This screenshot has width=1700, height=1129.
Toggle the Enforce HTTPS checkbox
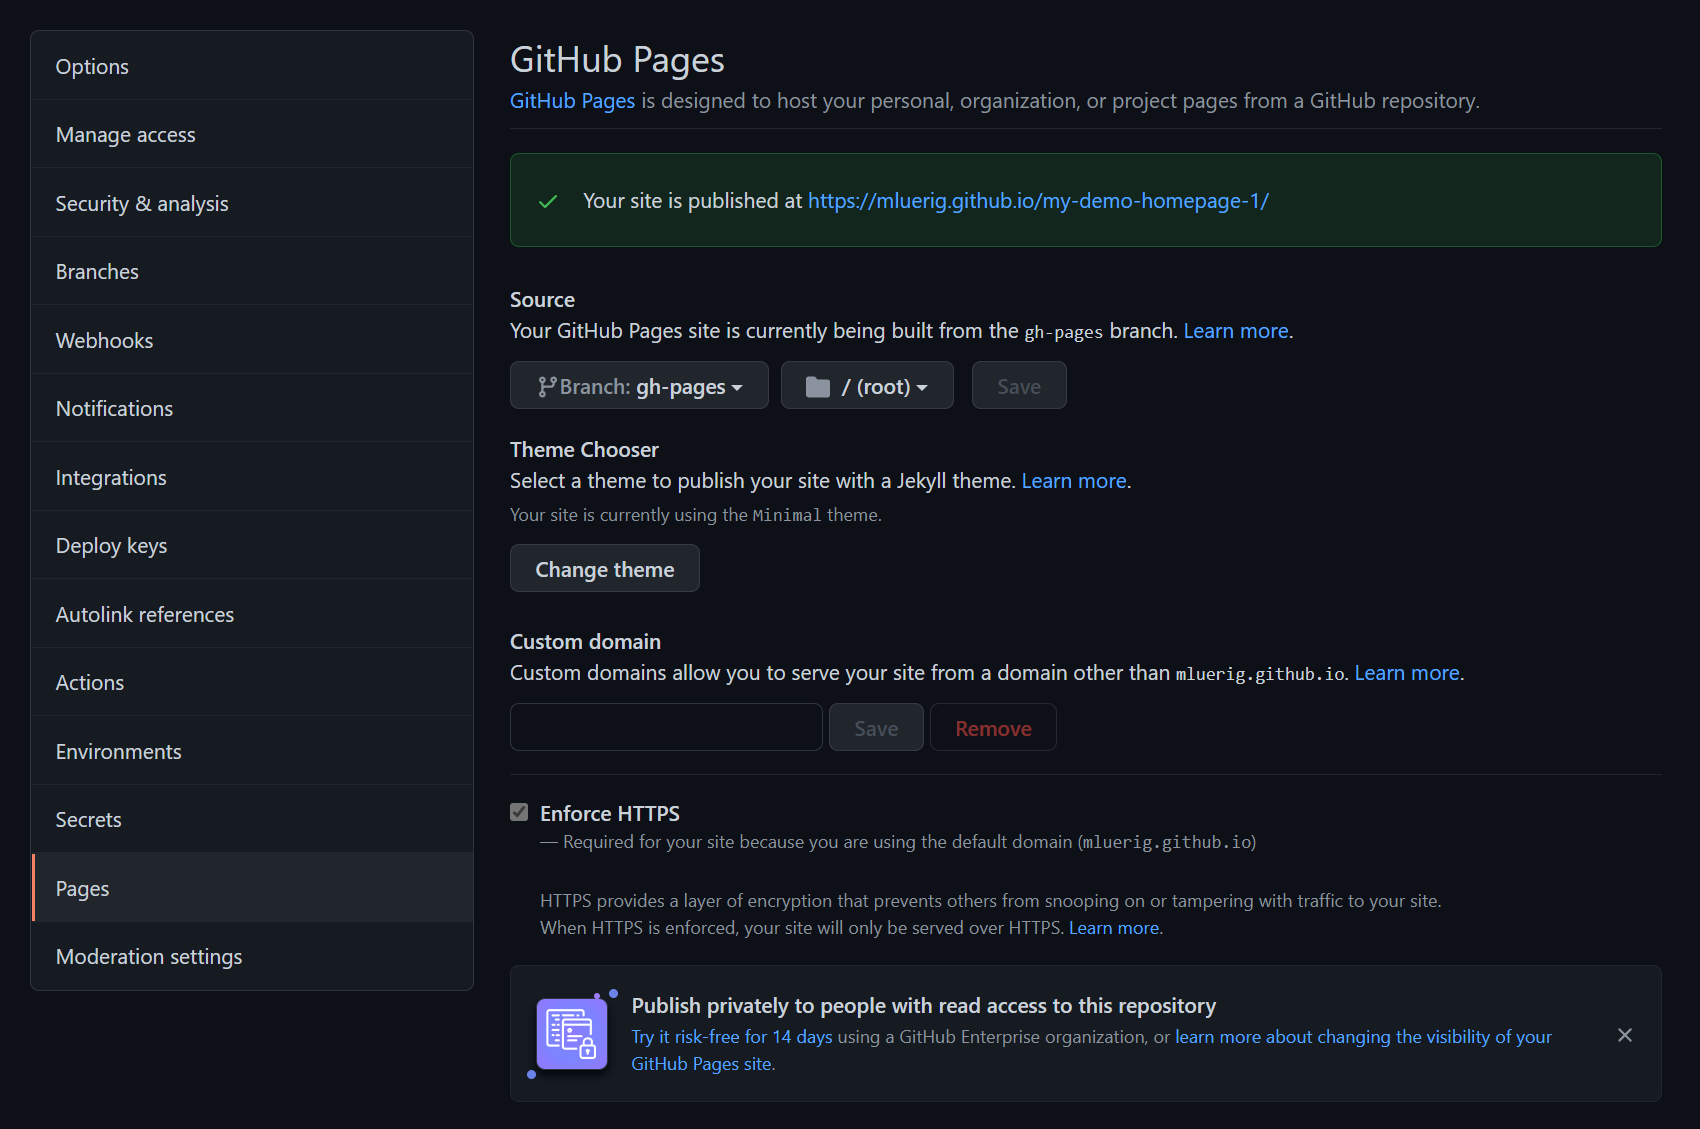(x=519, y=812)
